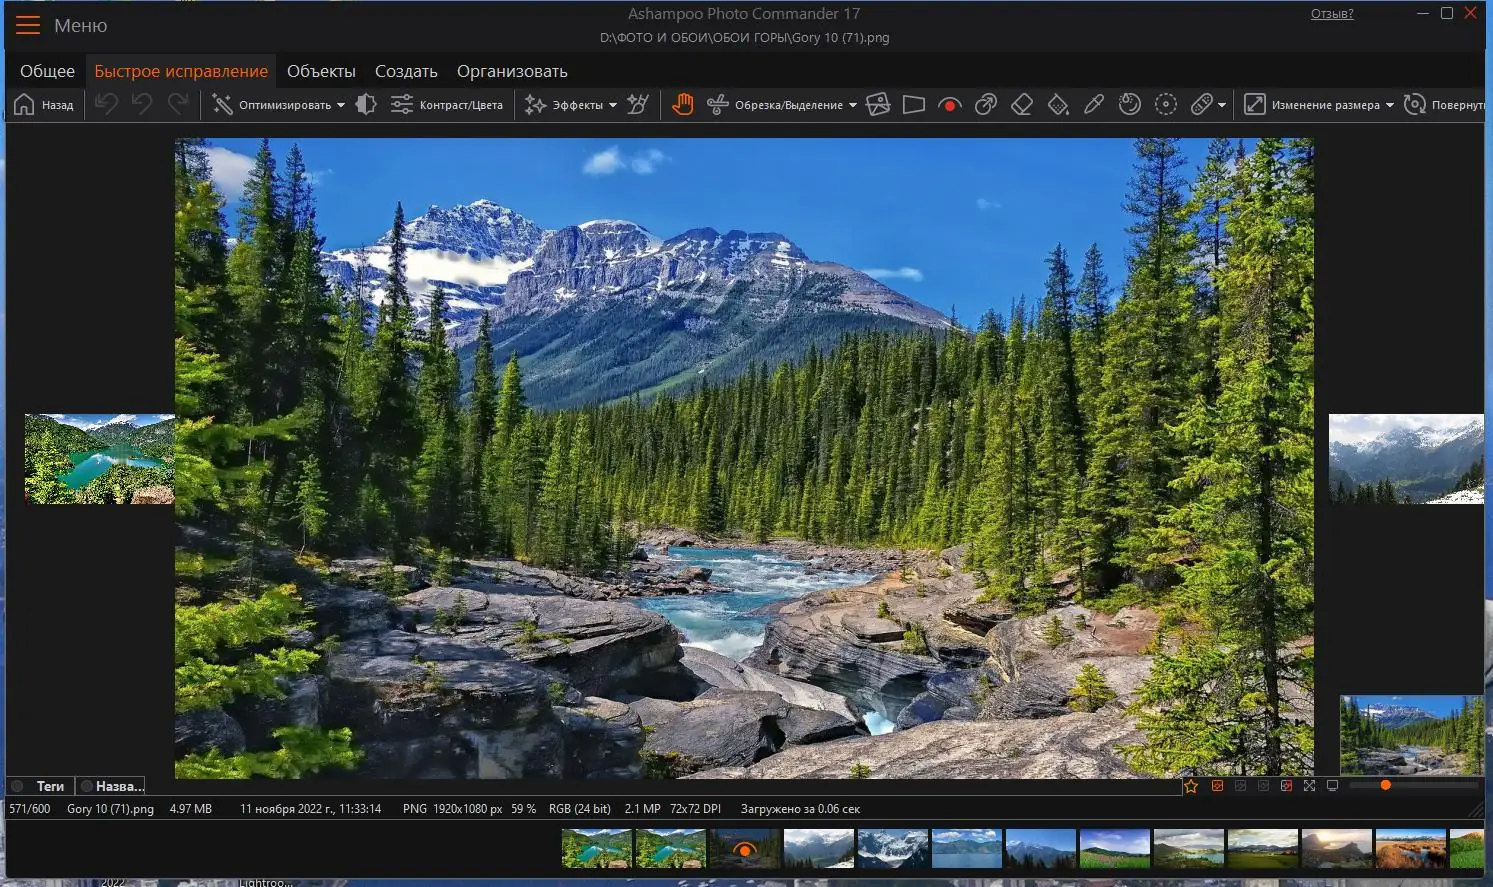Activate the red-eye removal tool

point(948,104)
